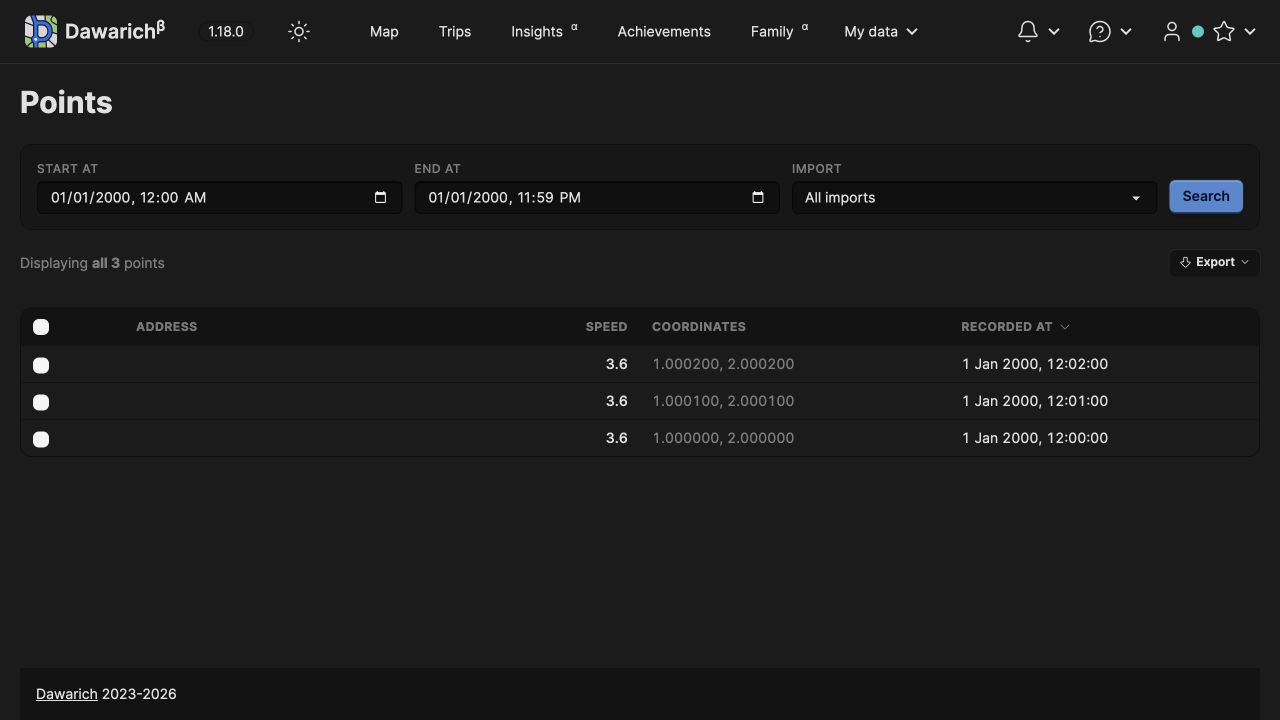Image resolution: width=1280 pixels, height=720 pixels.
Task: Select the point recorded at 12:00:00
Action: (41, 439)
